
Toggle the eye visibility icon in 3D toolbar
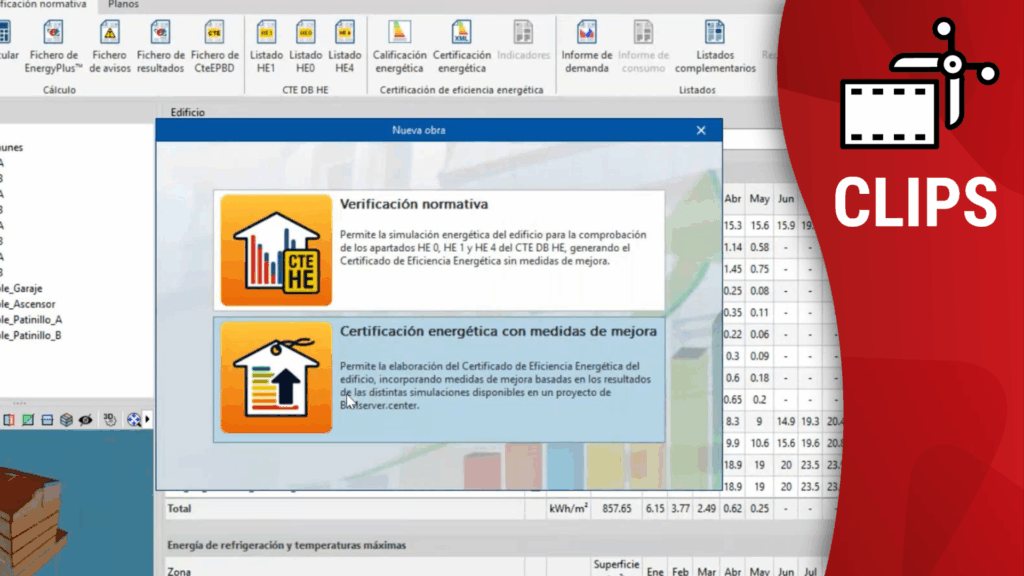[x=86, y=419]
